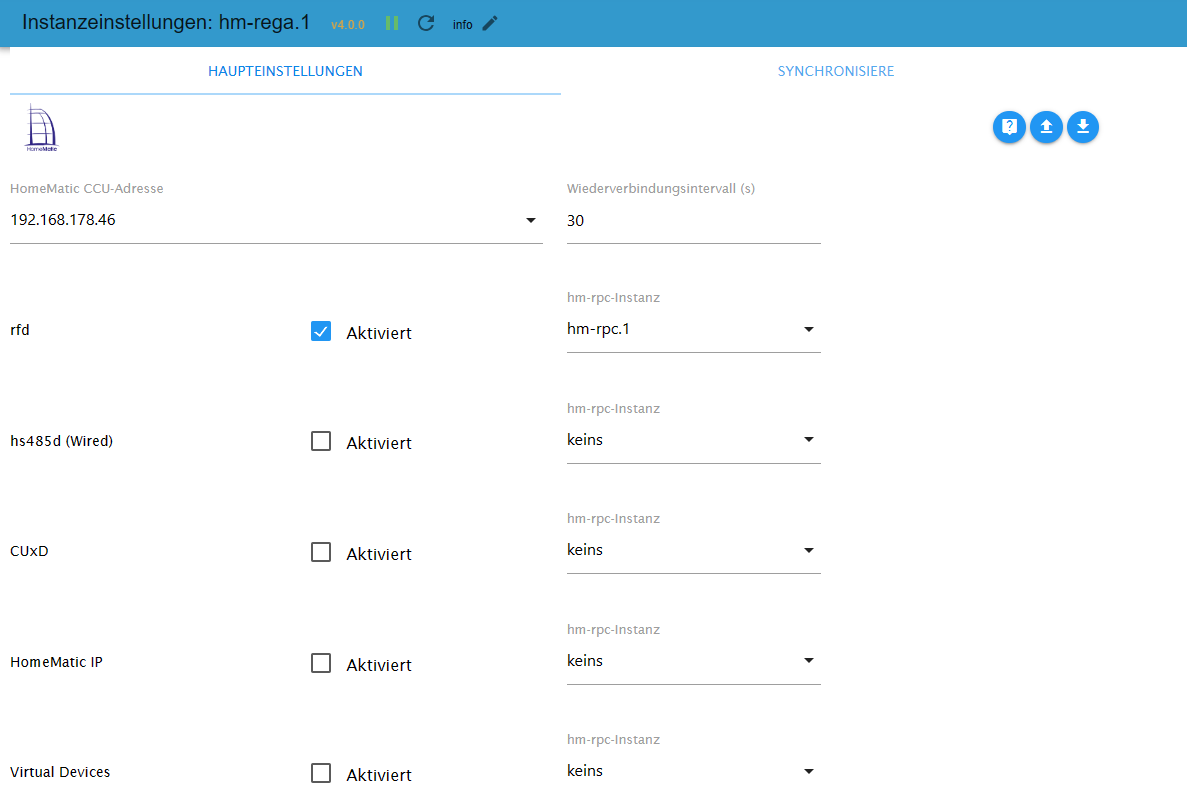1187x800 pixels.
Task: Click the download configuration arrow button
Action: (1082, 127)
